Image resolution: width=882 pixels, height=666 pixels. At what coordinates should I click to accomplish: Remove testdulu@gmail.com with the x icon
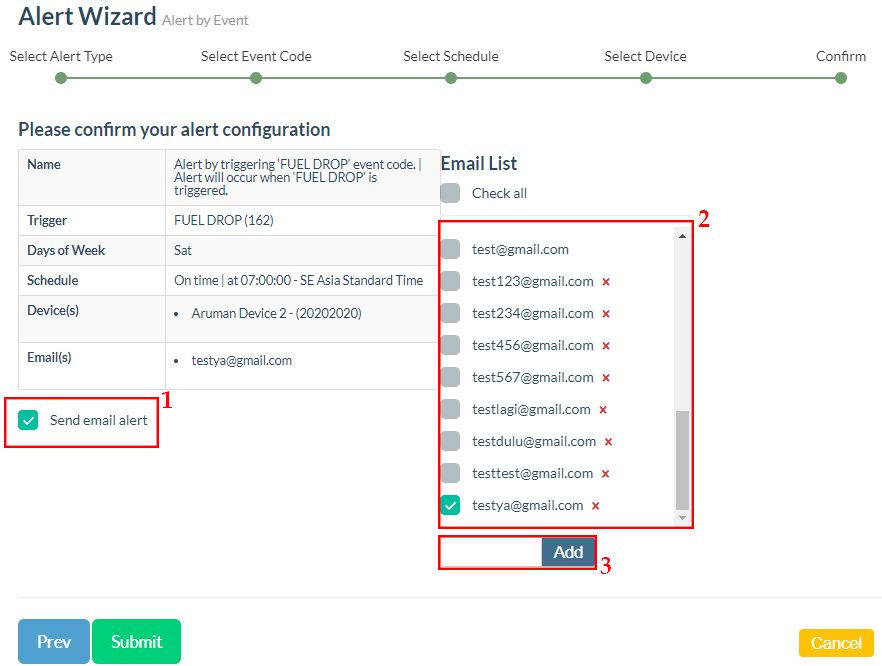pos(608,442)
